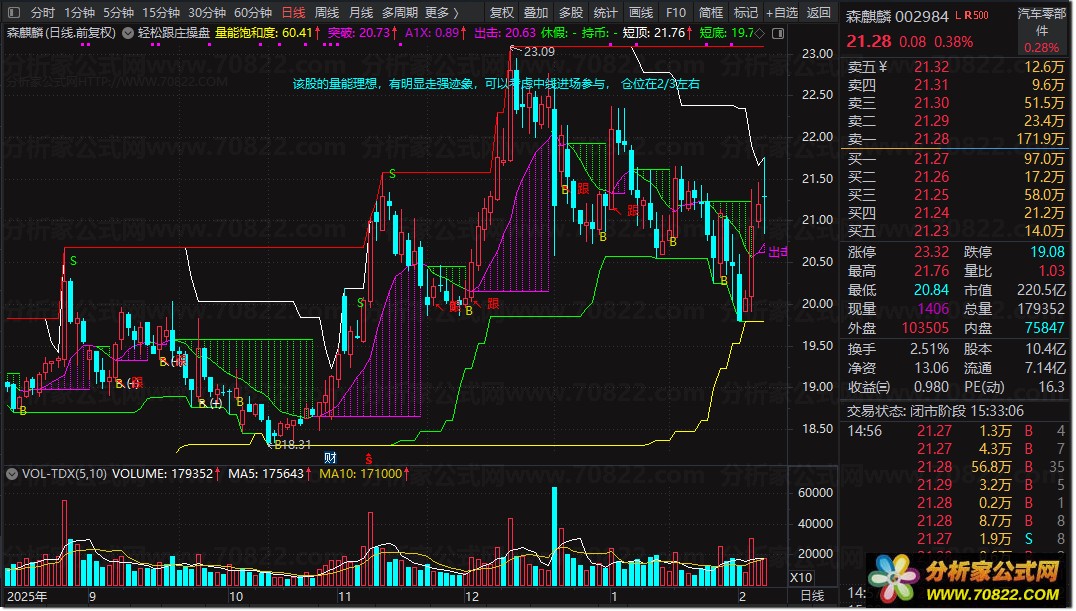Screen dimensions: 1076x611
Task: Click the X10 volume scale label
Action: (x=801, y=577)
